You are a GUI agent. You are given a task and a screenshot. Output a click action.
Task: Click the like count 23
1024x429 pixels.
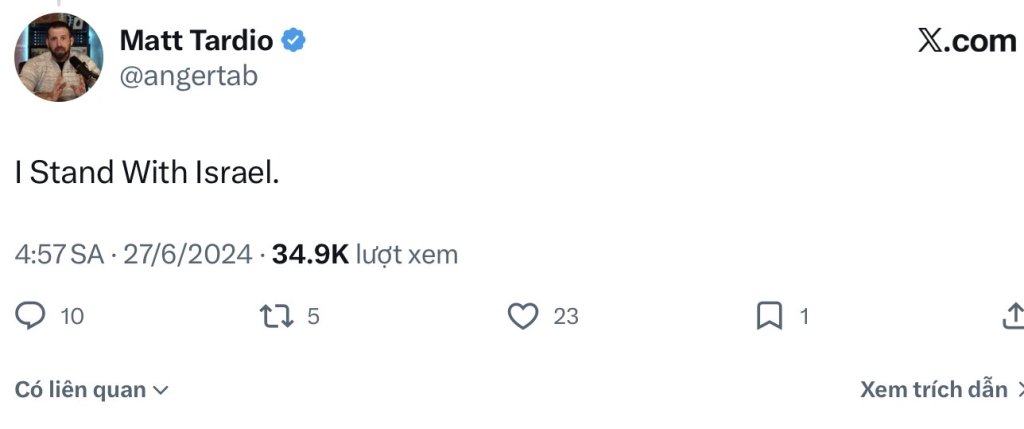[x=566, y=317]
